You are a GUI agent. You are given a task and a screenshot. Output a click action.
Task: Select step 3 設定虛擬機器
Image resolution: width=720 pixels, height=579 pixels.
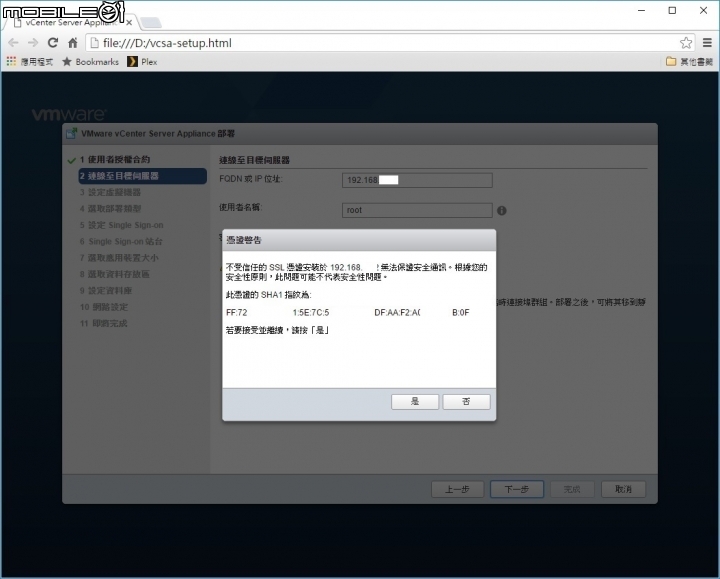(x=110, y=192)
